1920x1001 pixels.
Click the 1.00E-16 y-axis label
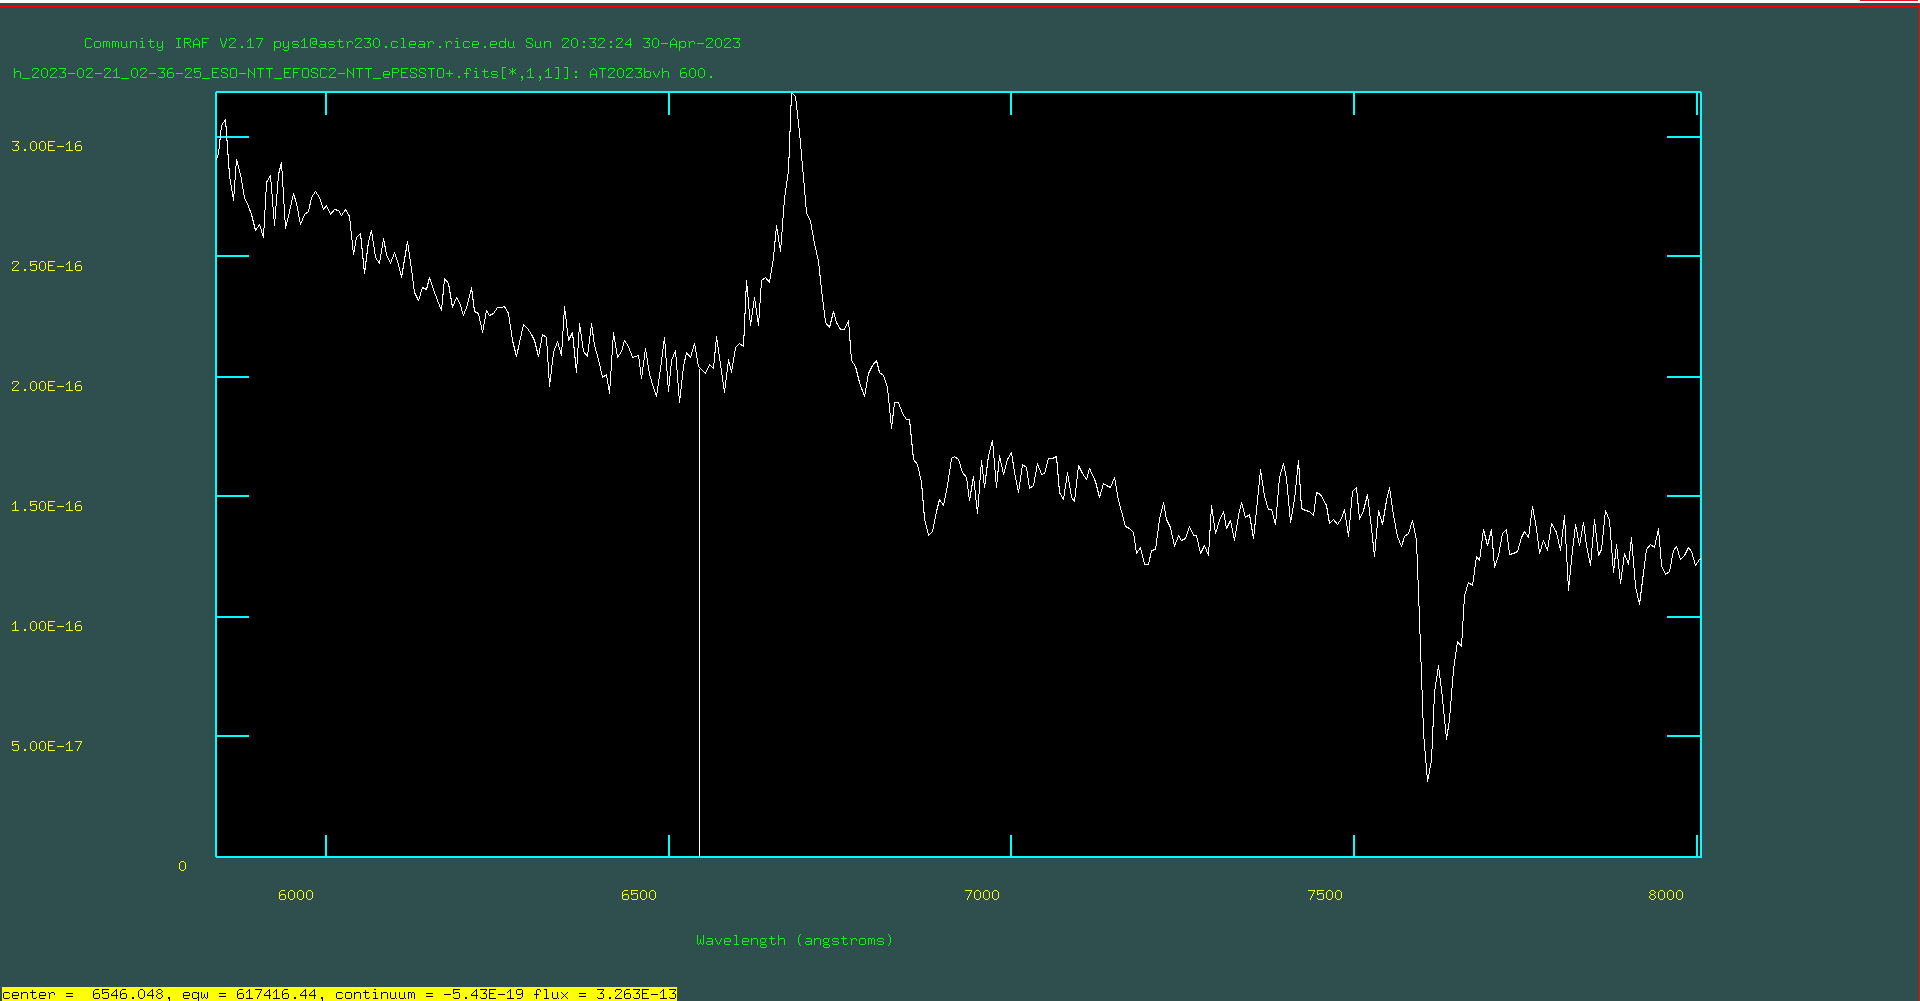click(x=47, y=626)
